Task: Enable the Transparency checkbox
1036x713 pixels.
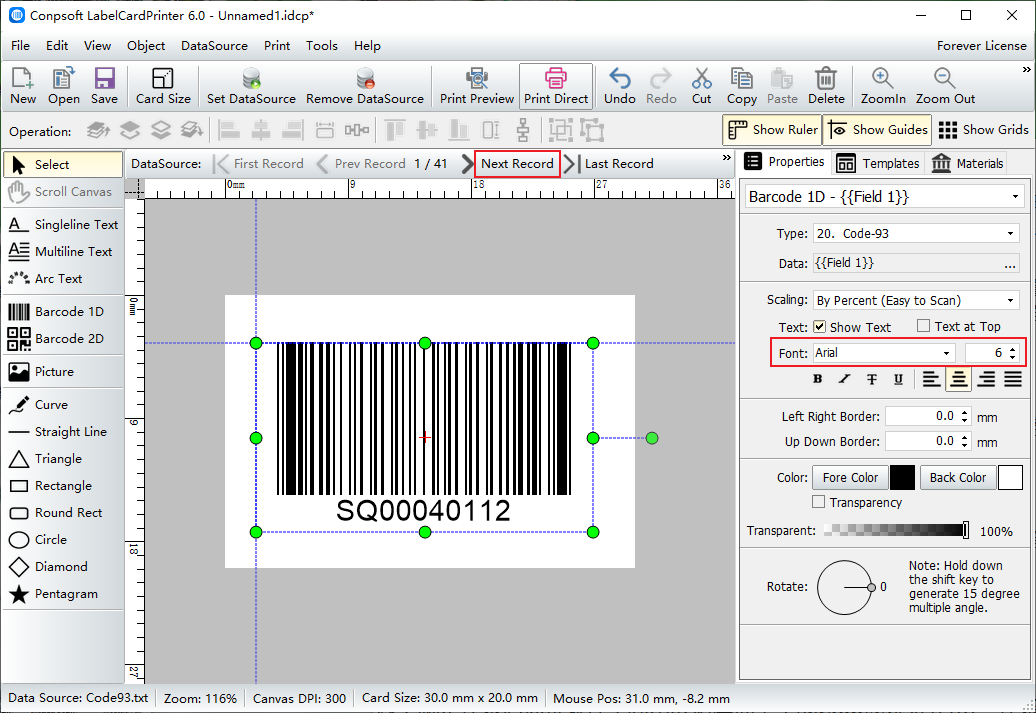Action: [x=819, y=502]
